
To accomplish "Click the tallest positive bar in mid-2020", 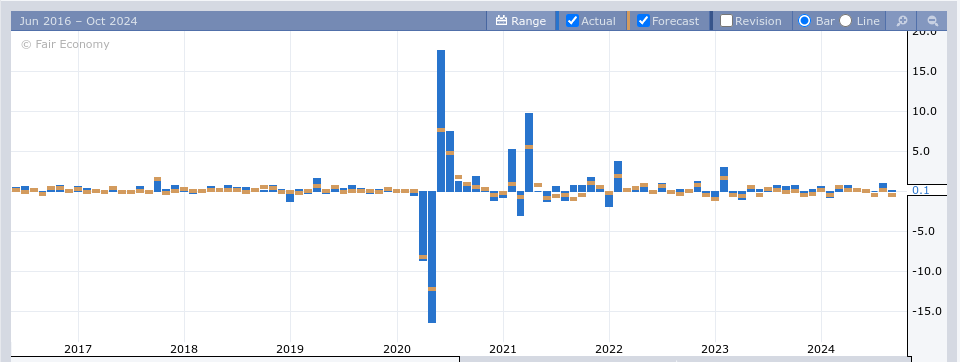I will coord(441,120).
